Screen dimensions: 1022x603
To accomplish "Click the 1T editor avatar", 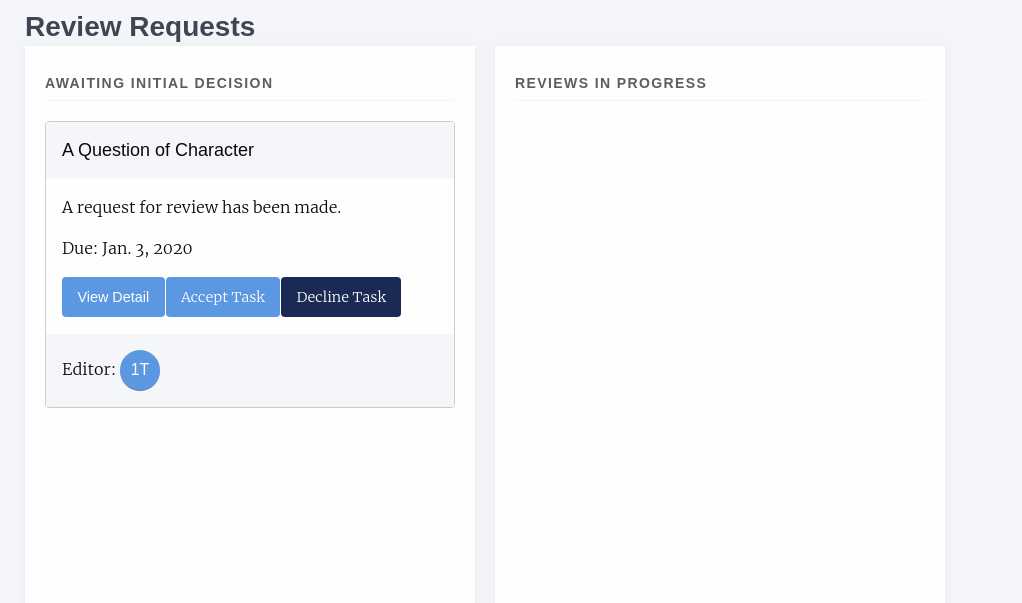I will coord(140,370).
